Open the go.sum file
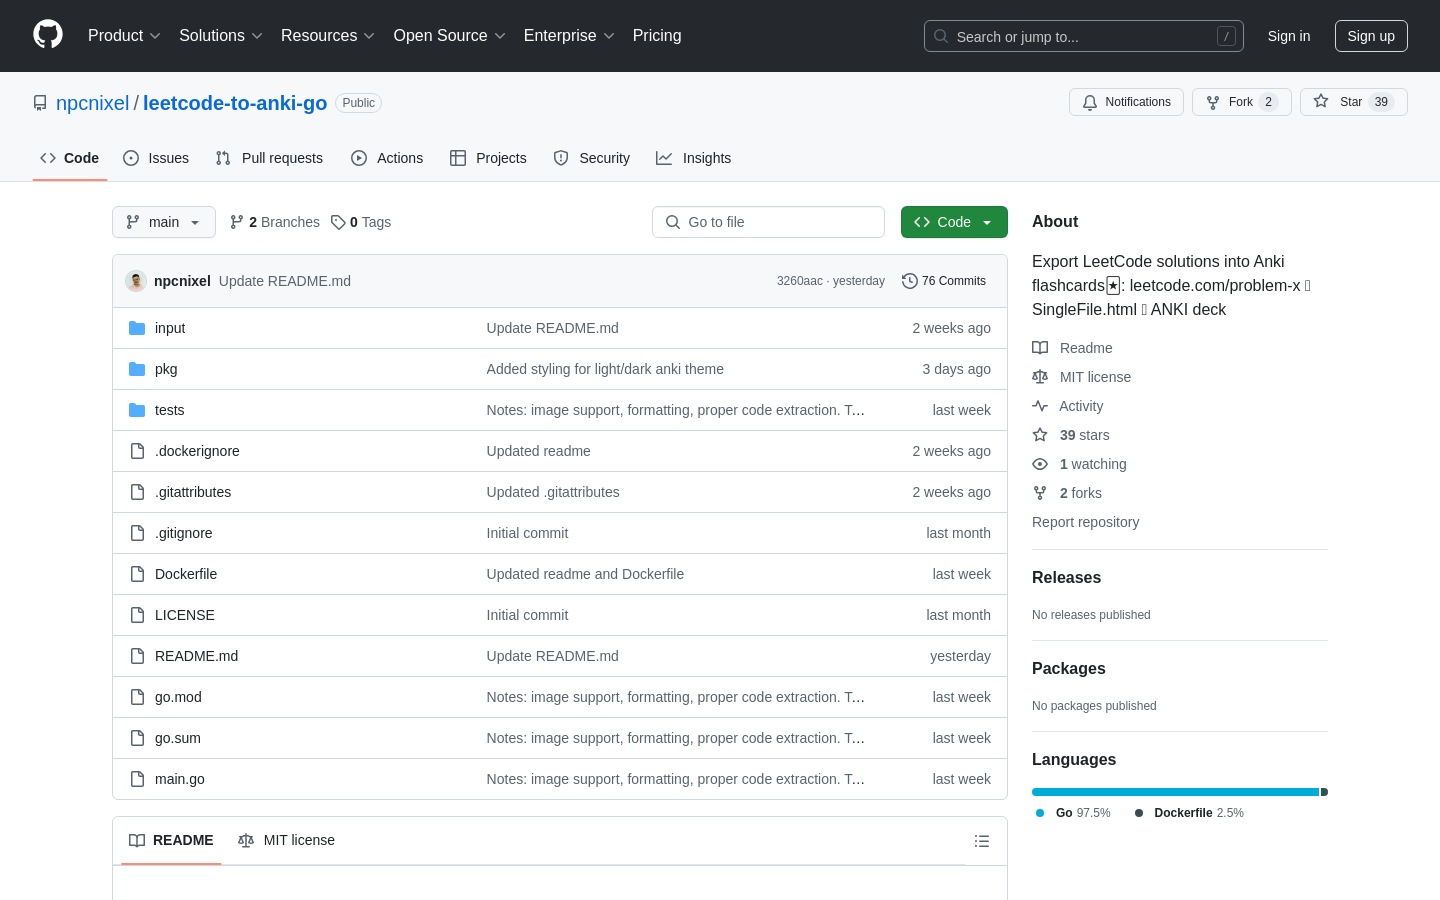 click(178, 738)
